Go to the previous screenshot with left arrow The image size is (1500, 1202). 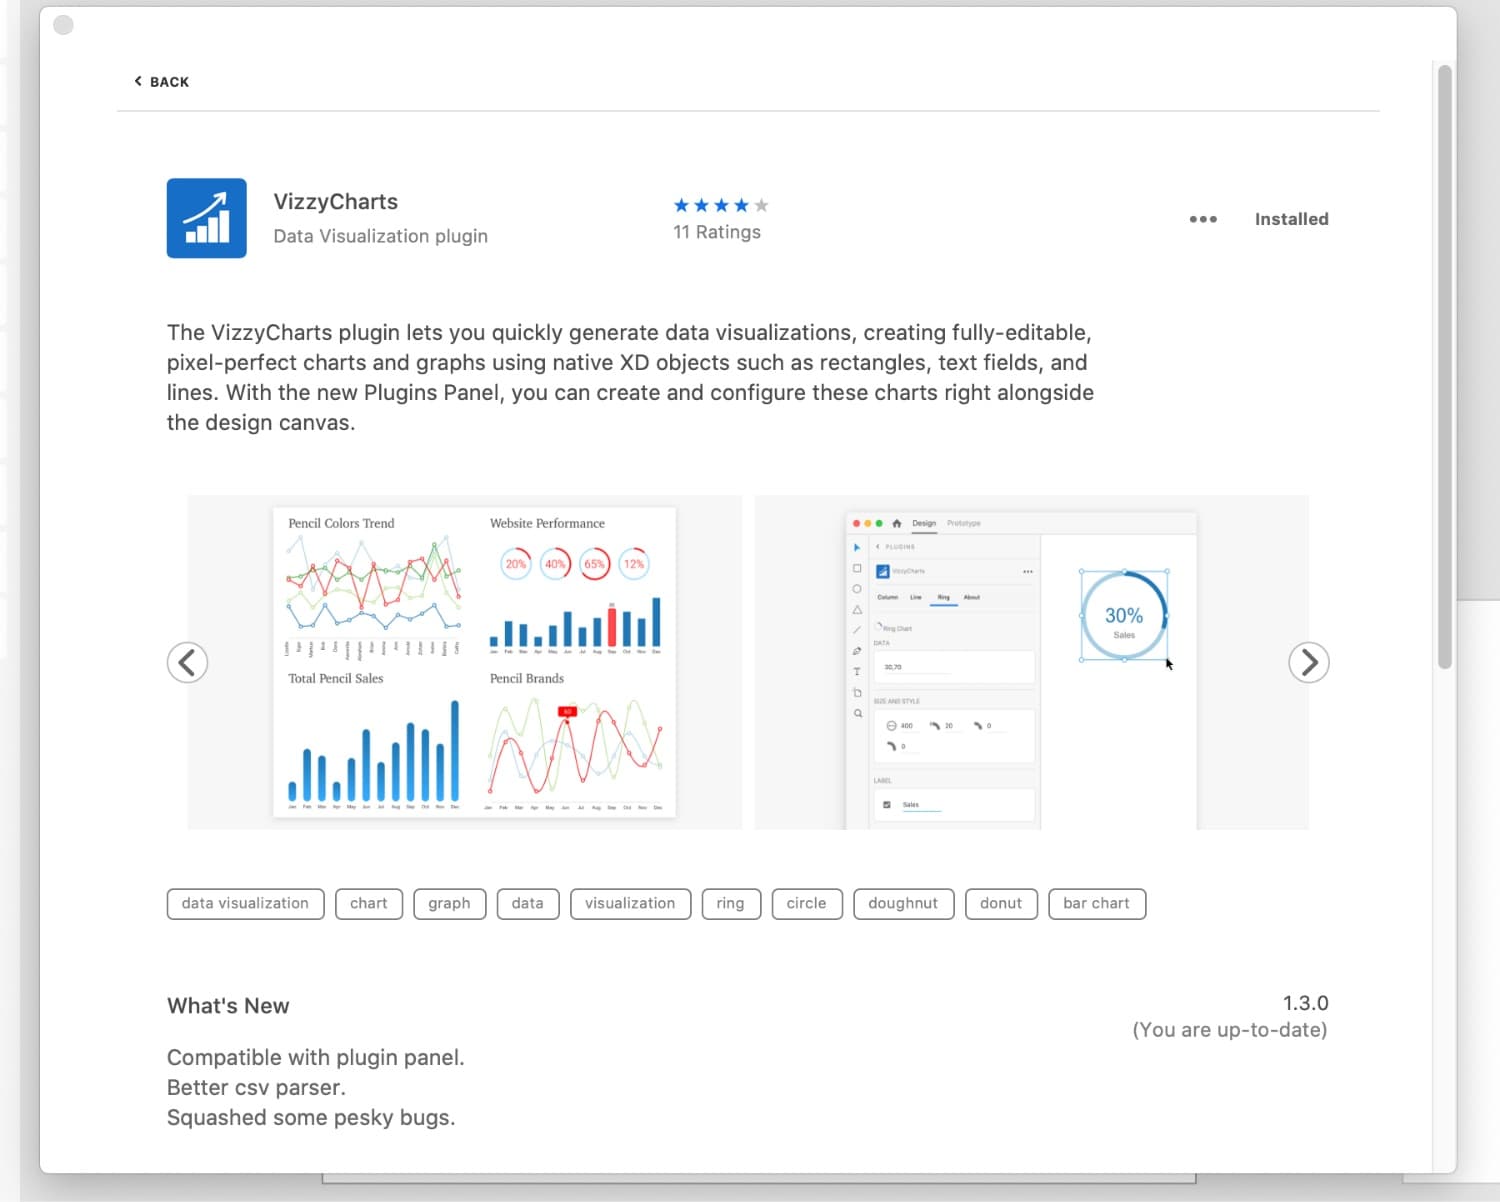[187, 662]
